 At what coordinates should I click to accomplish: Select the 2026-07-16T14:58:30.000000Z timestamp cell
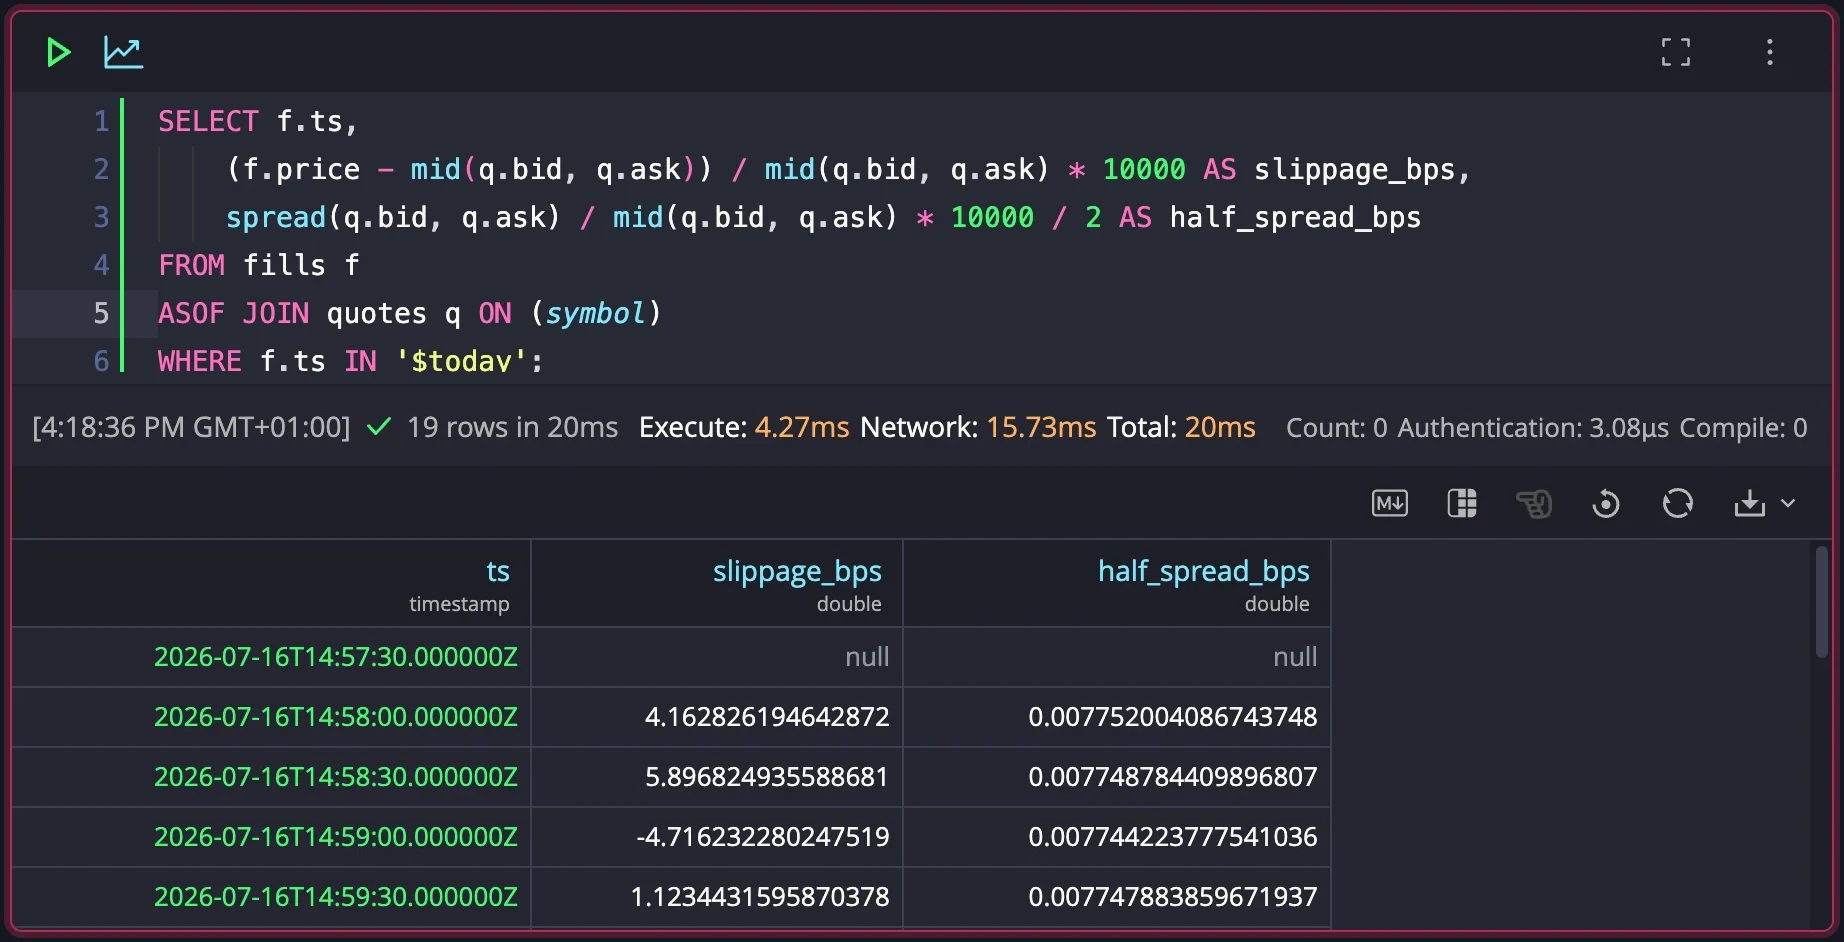click(271, 777)
